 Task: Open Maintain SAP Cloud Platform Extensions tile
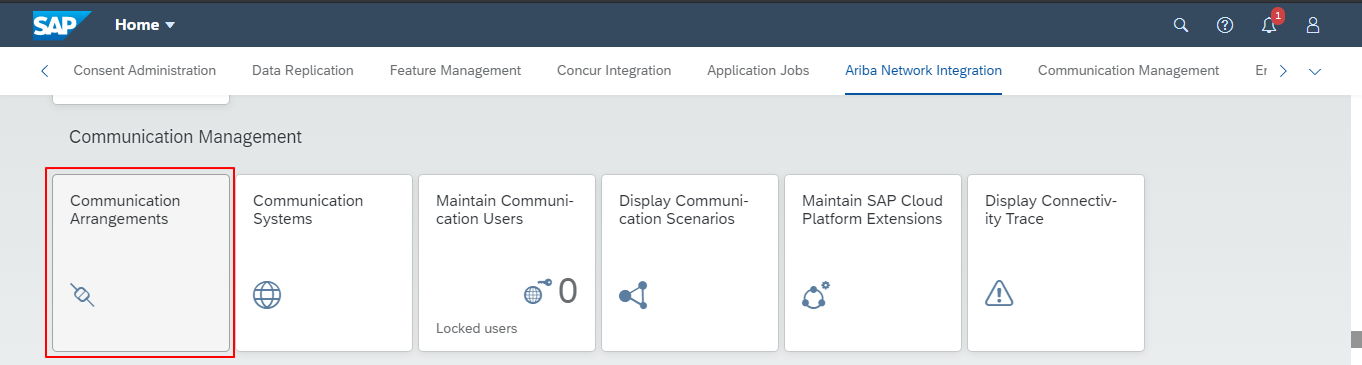(x=873, y=263)
